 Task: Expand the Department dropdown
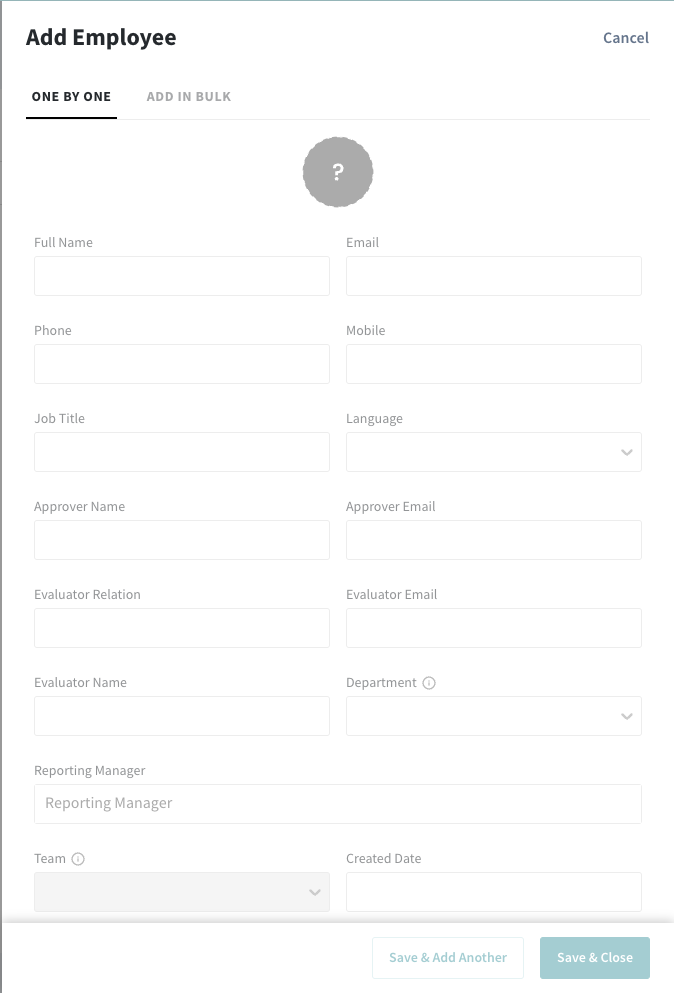tap(493, 716)
